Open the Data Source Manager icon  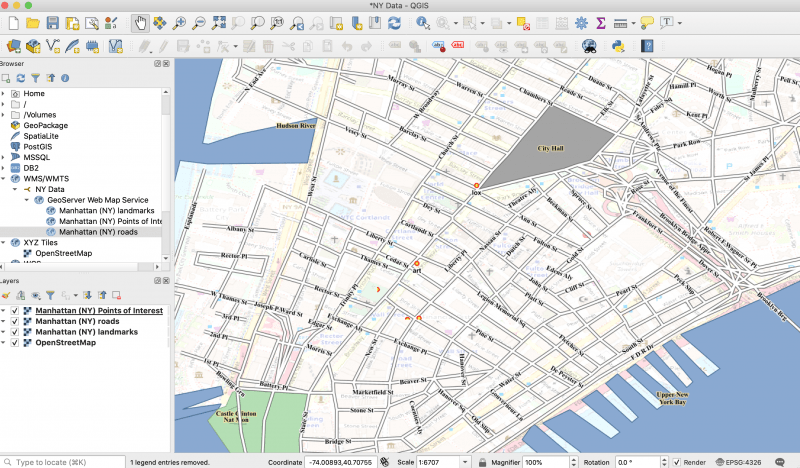coord(14,46)
